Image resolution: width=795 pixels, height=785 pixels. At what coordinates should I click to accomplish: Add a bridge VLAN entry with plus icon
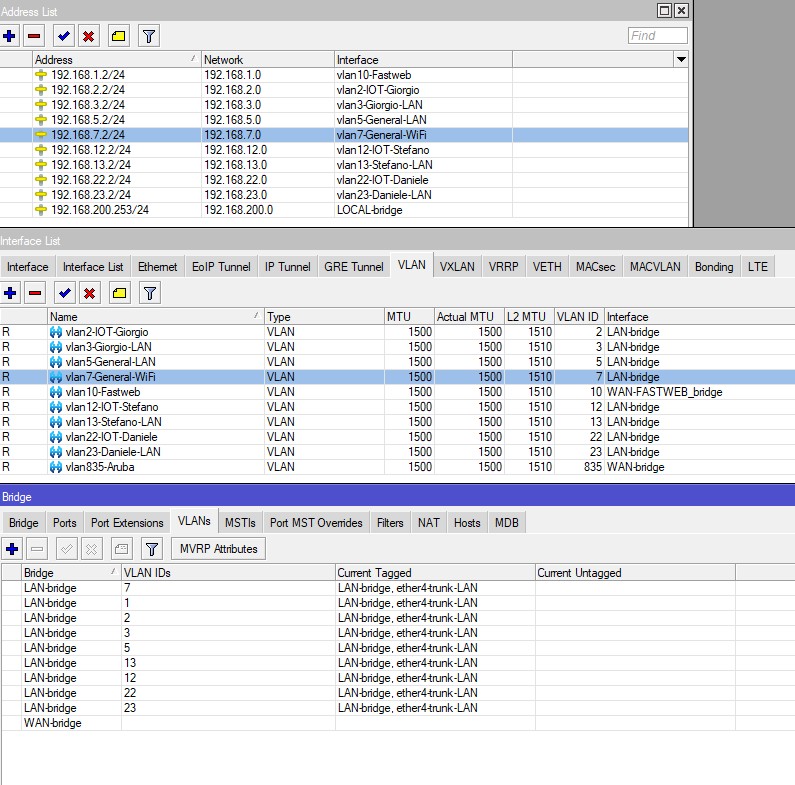coord(12,548)
